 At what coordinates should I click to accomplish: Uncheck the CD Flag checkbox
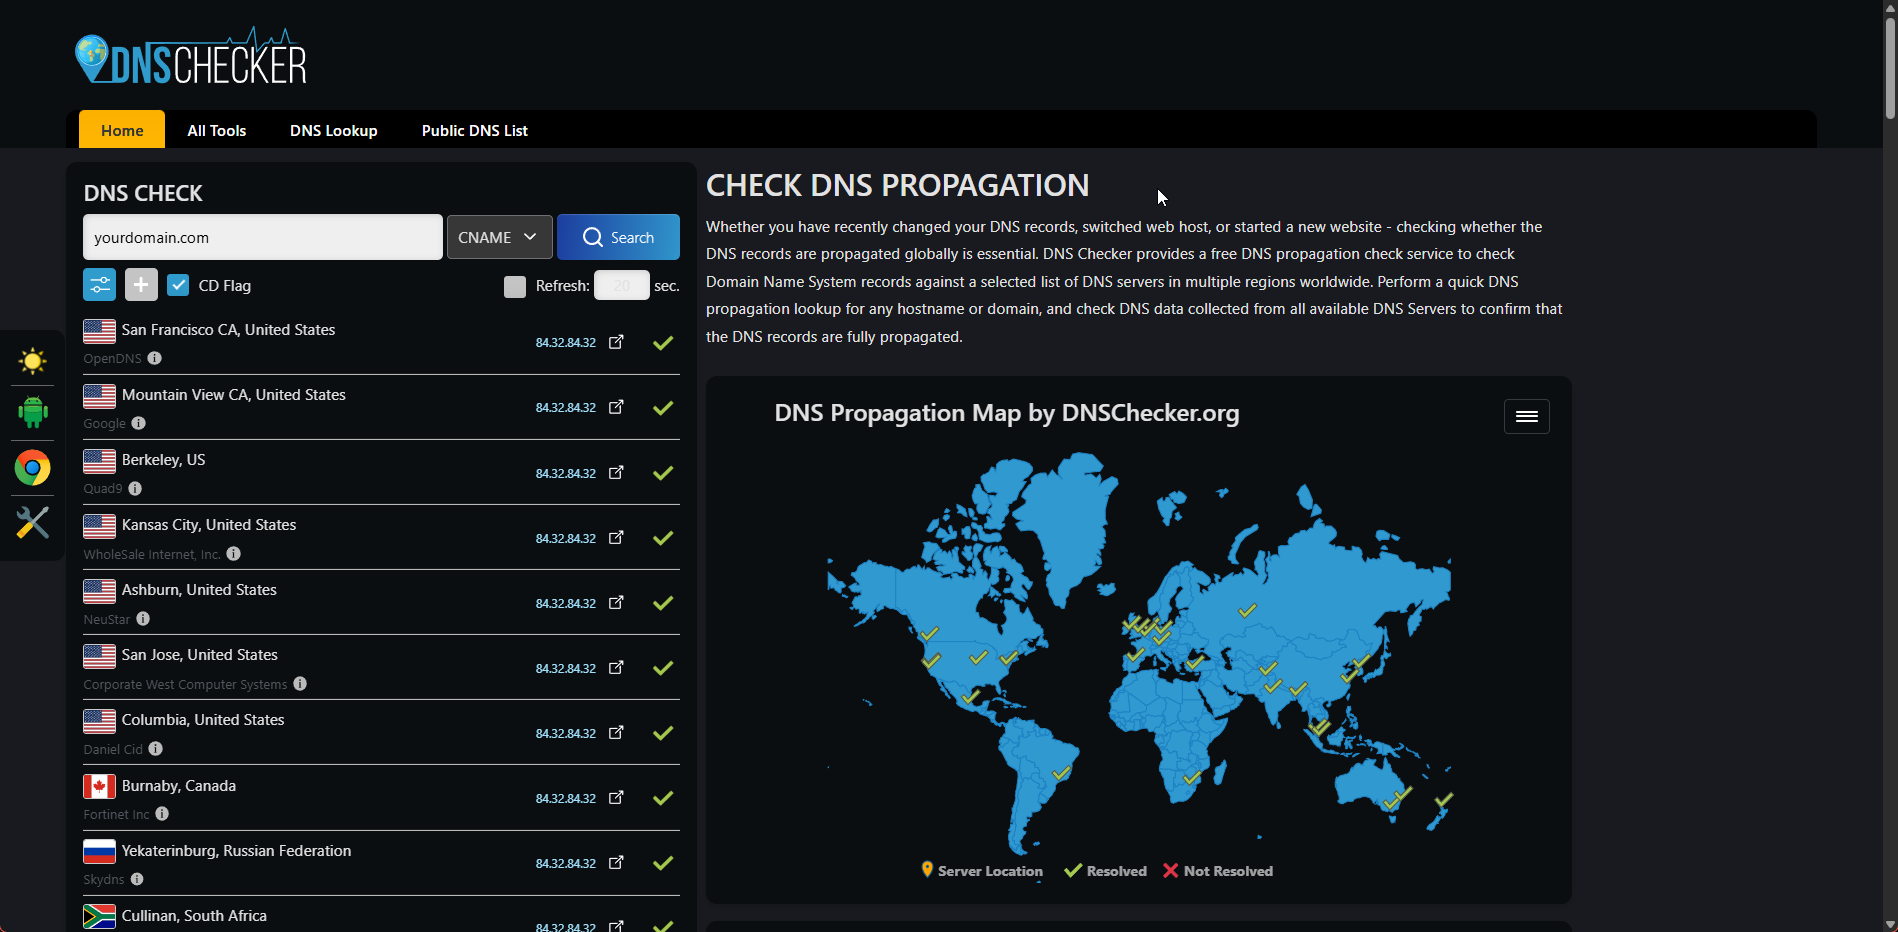[x=178, y=285]
